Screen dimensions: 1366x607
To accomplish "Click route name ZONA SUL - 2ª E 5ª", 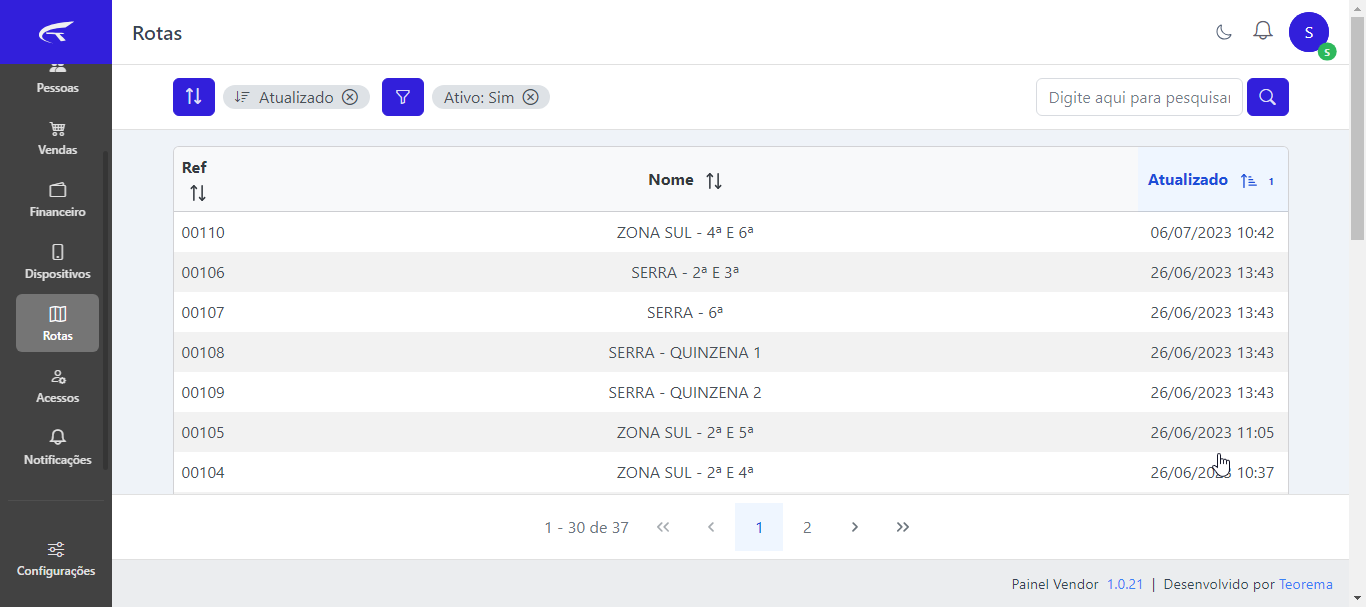I will click(x=685, y=433).
